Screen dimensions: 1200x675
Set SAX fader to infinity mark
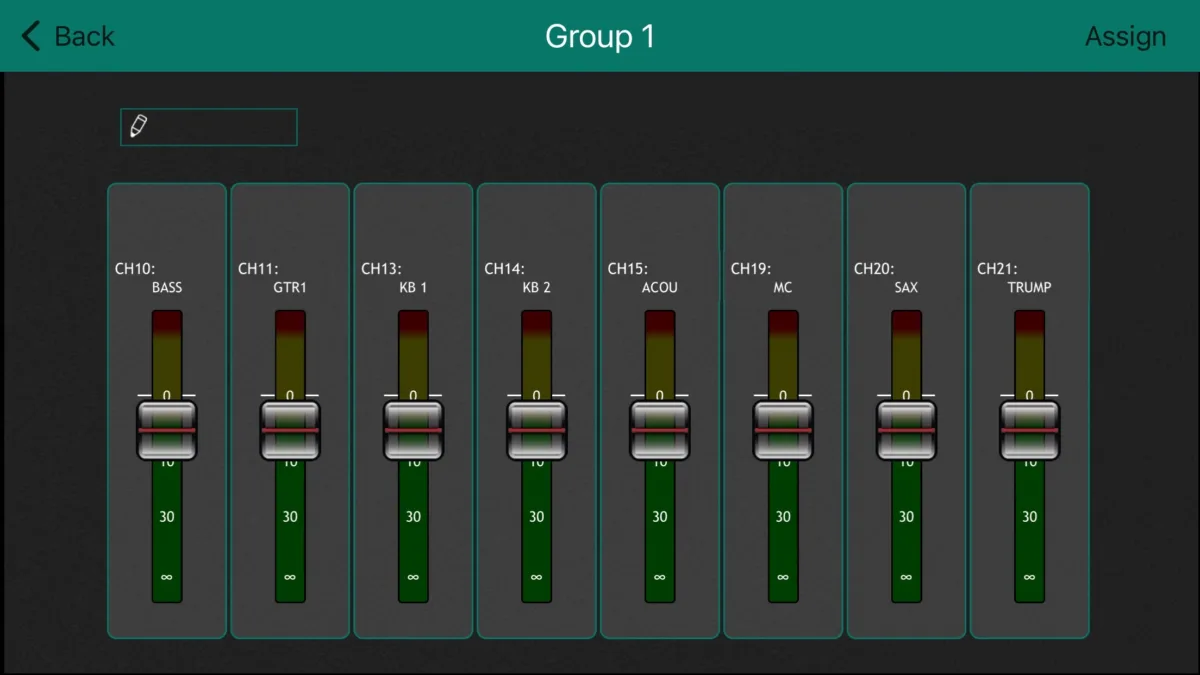pyautogui.click(x=906, y=577)
